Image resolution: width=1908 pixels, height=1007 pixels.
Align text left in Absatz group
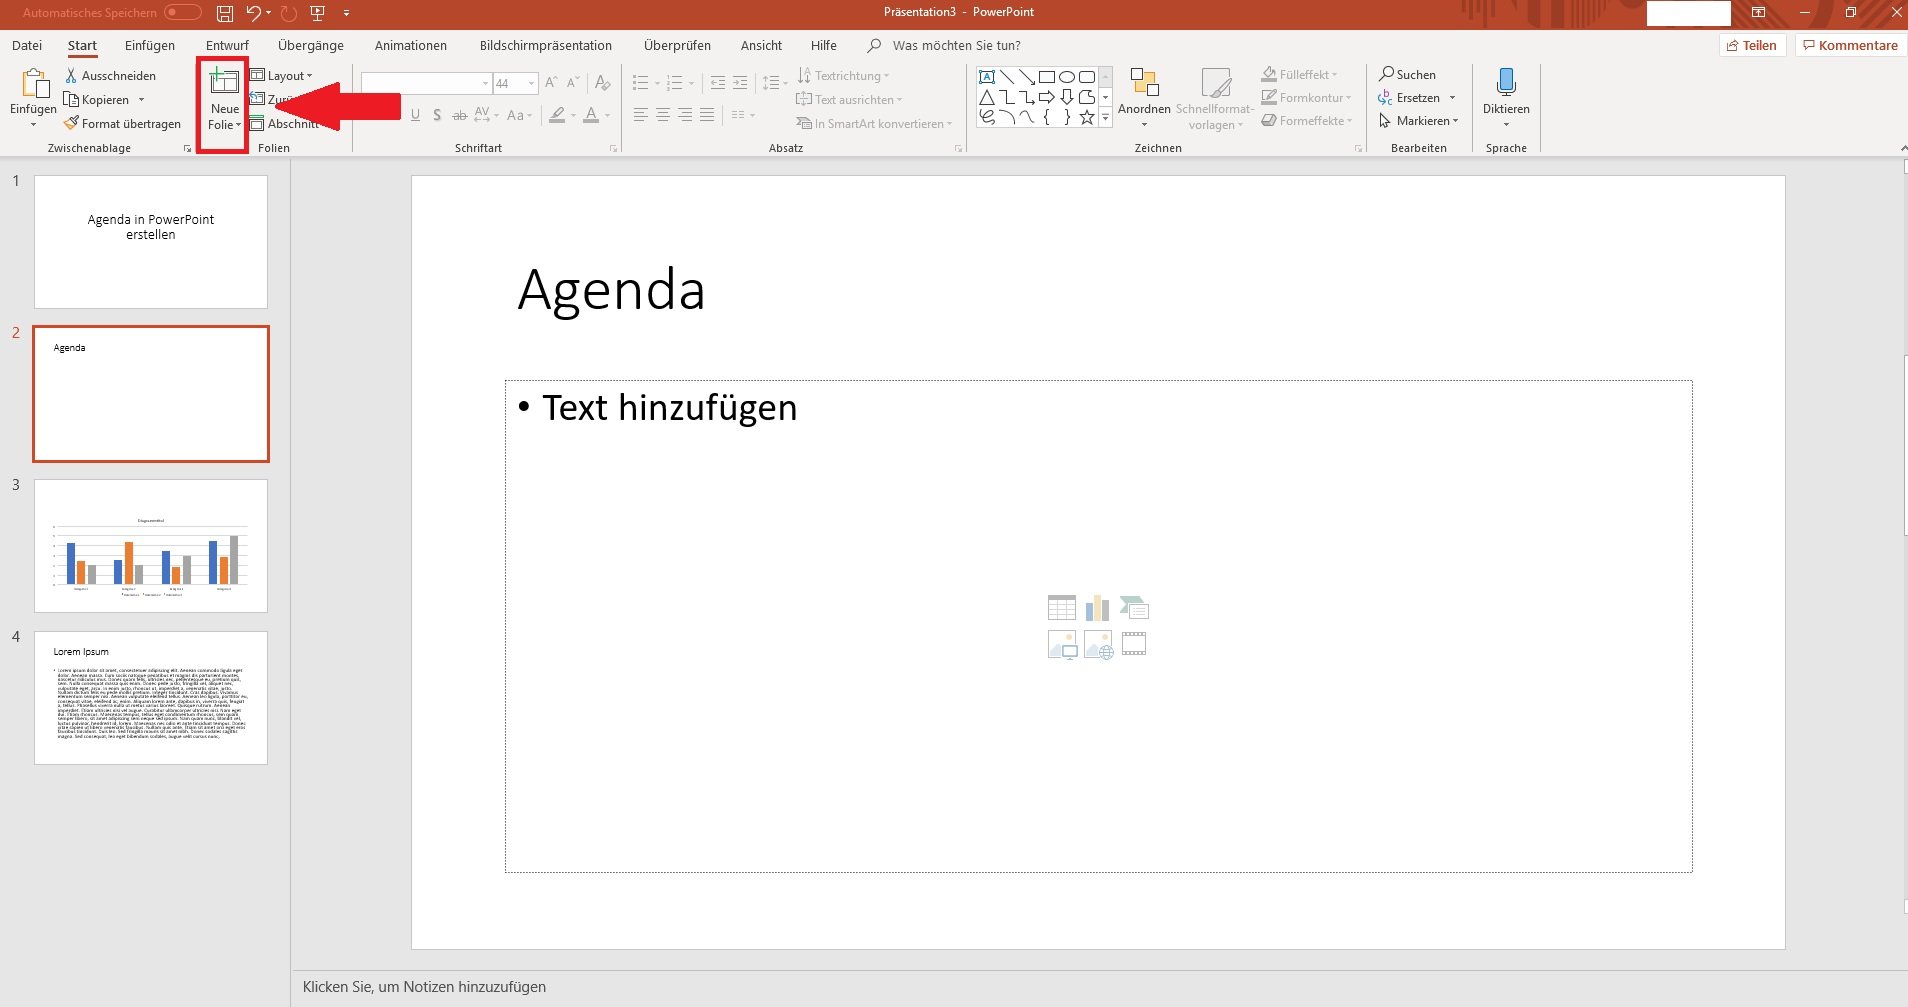641,115
